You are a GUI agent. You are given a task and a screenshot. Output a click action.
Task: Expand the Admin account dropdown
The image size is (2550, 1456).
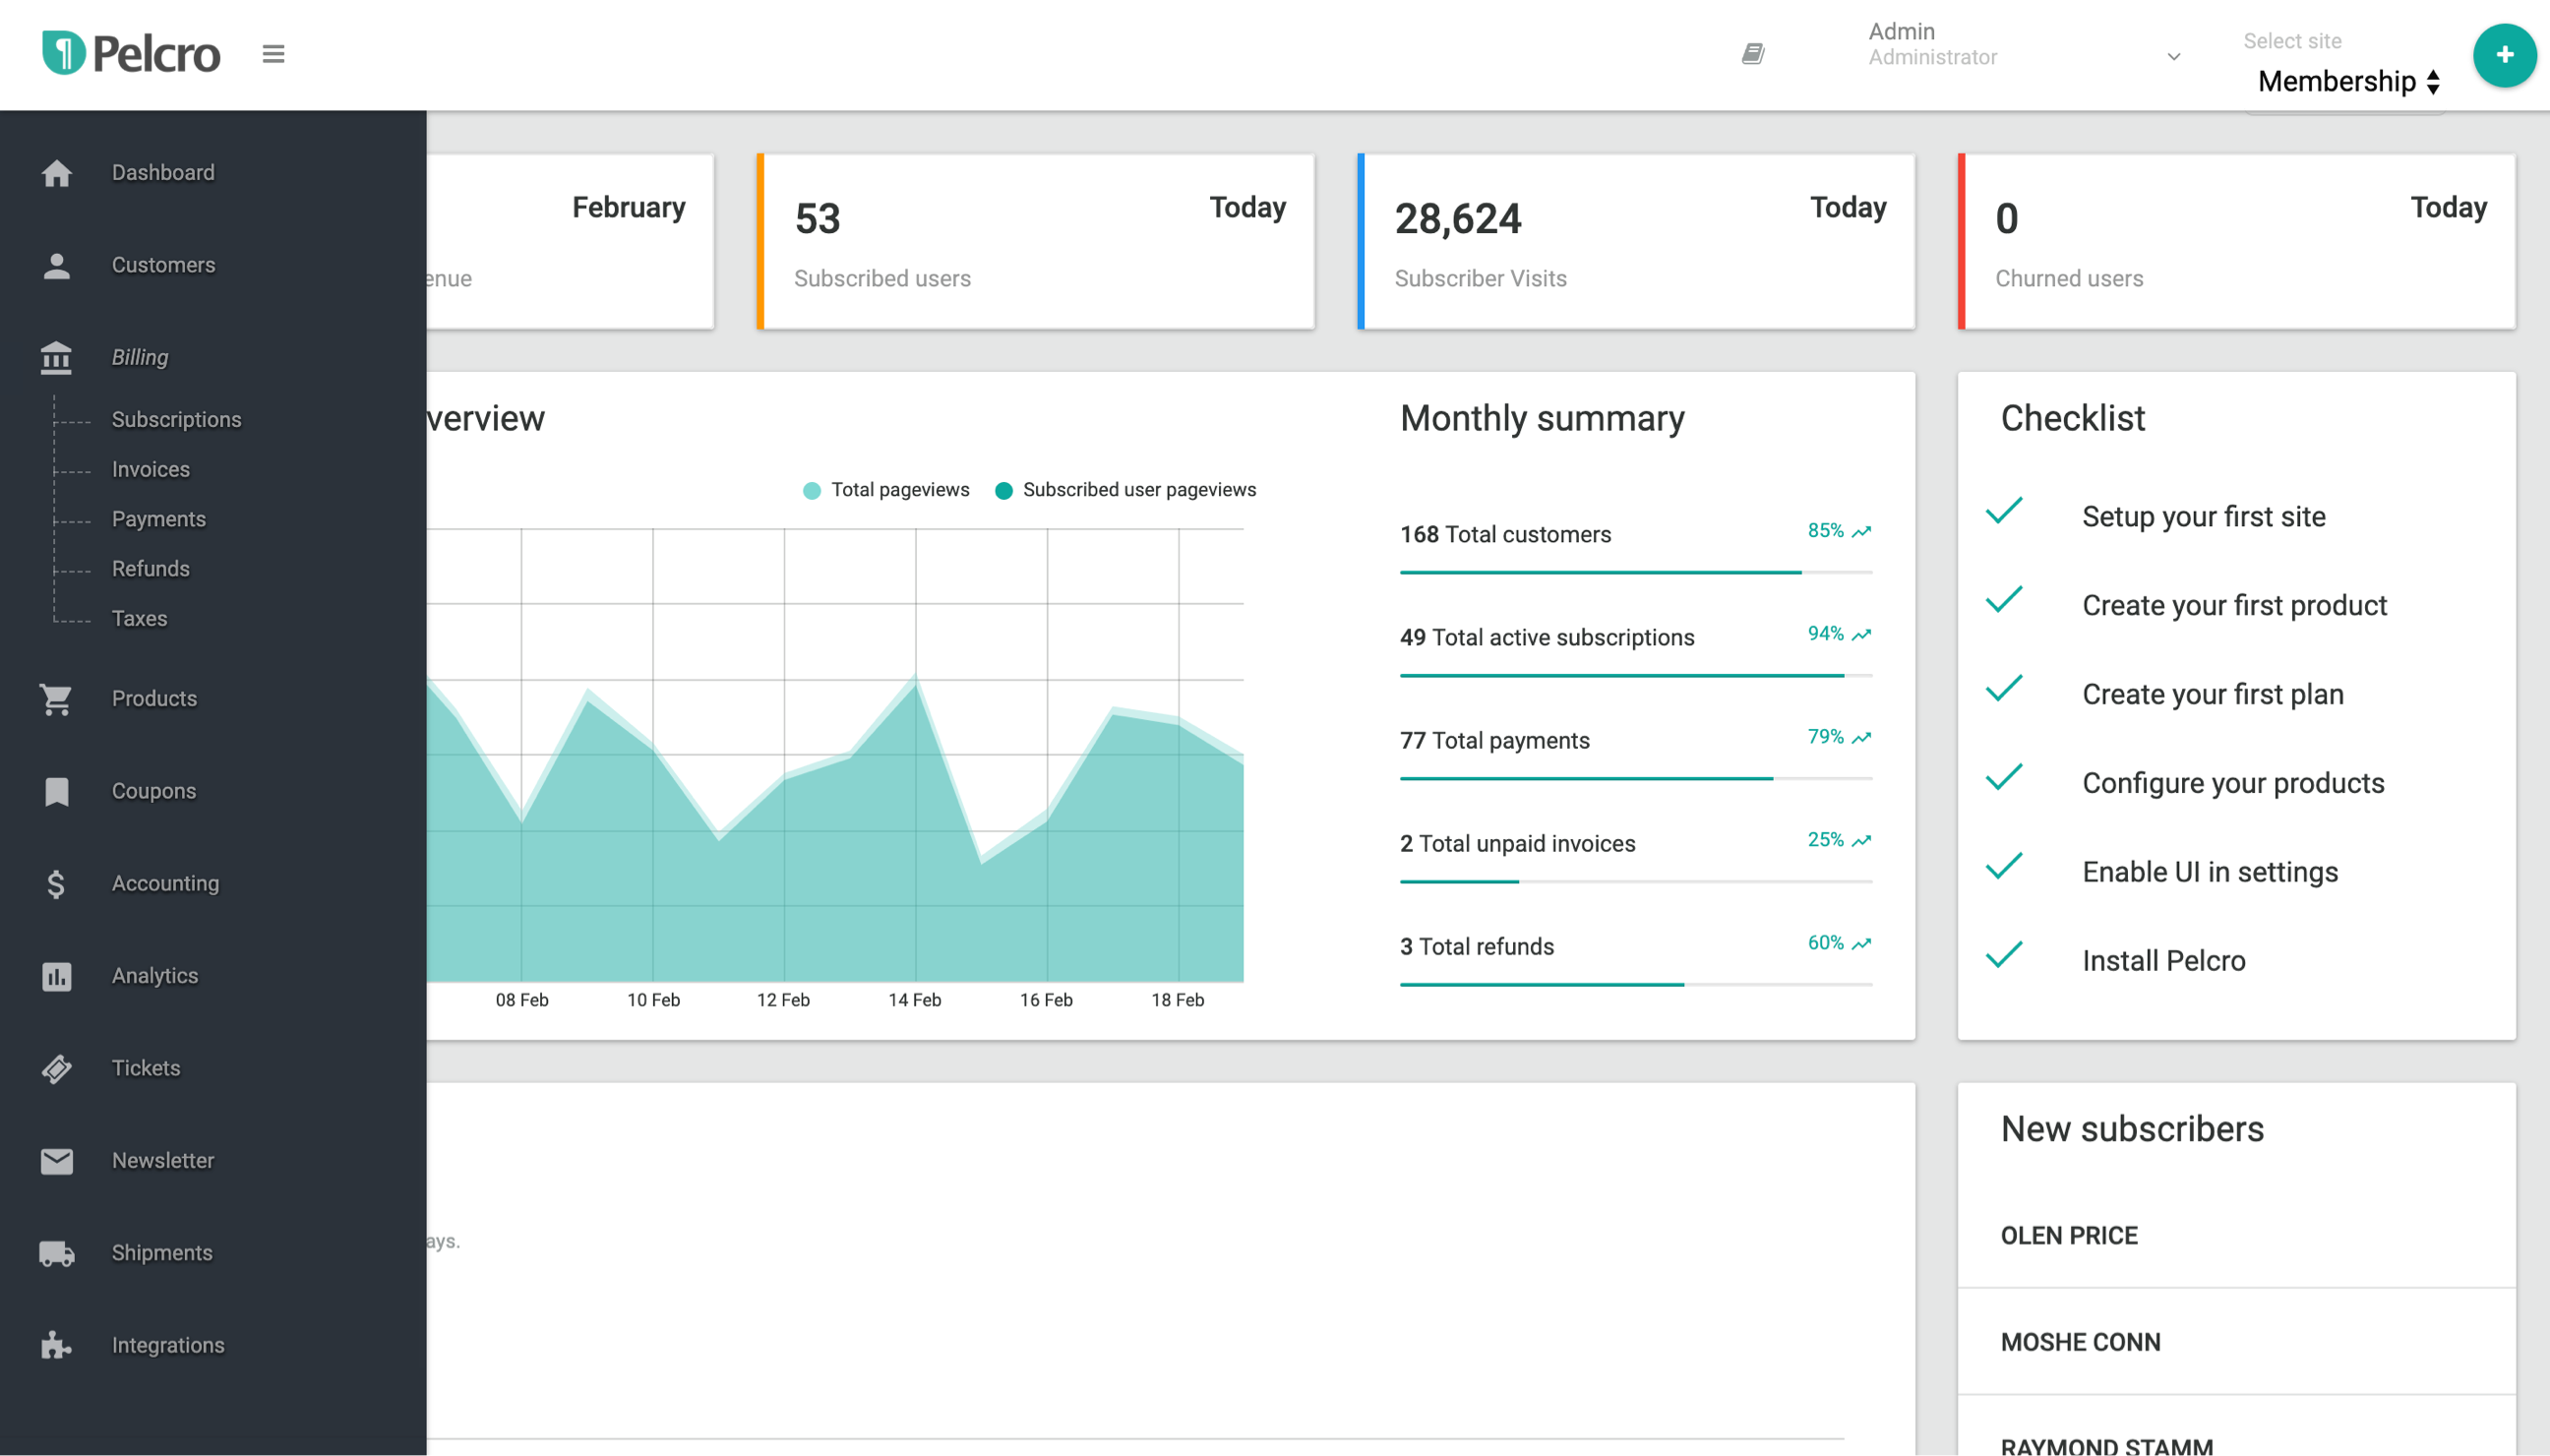2172,57
